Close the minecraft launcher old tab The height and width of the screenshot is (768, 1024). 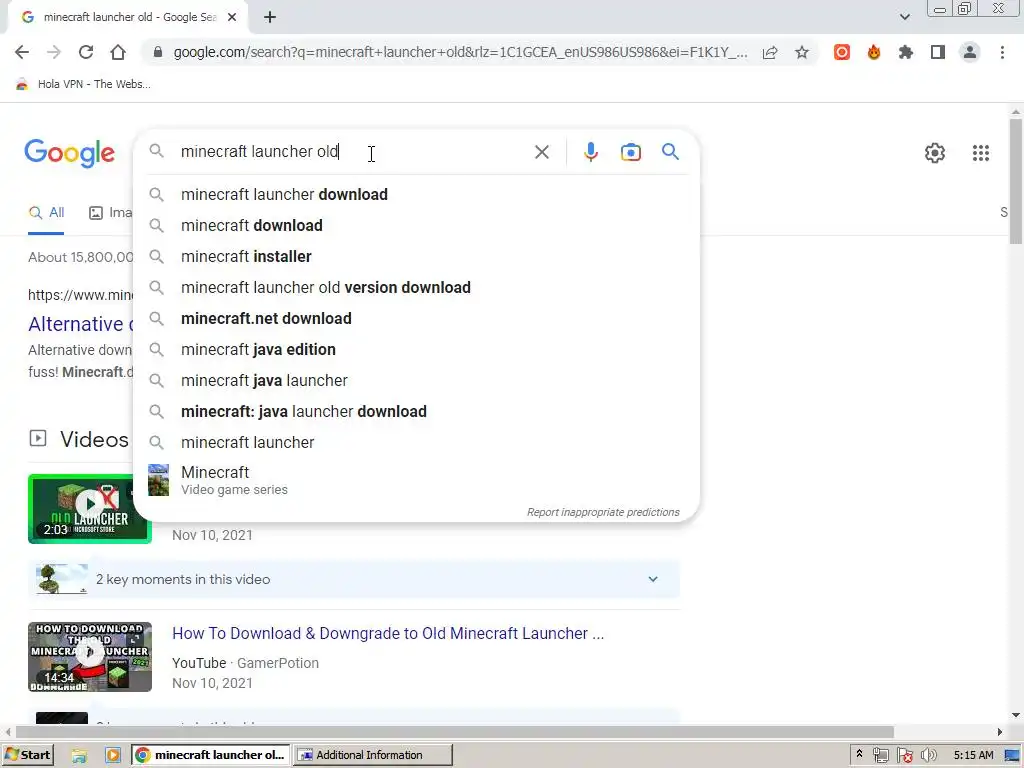click(232, 17)
